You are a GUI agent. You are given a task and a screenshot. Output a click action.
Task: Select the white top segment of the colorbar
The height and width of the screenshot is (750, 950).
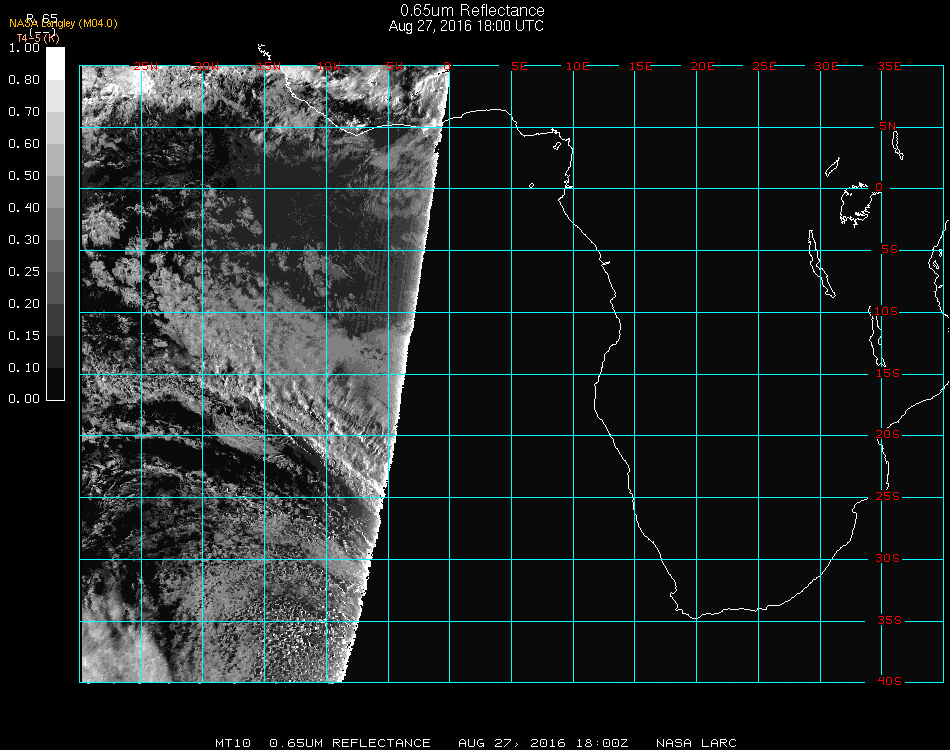[56, 61]
